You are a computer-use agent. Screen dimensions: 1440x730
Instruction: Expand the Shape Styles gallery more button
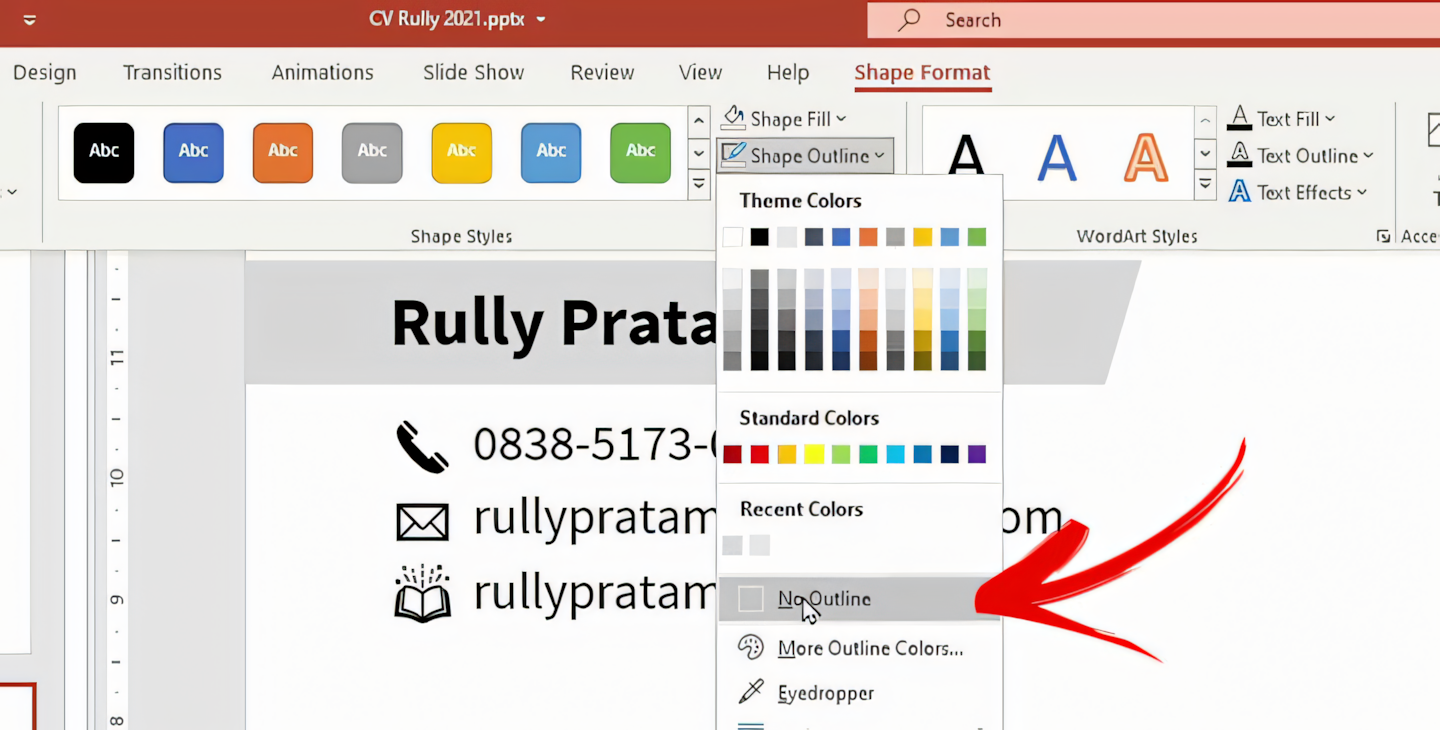(699, 184)
